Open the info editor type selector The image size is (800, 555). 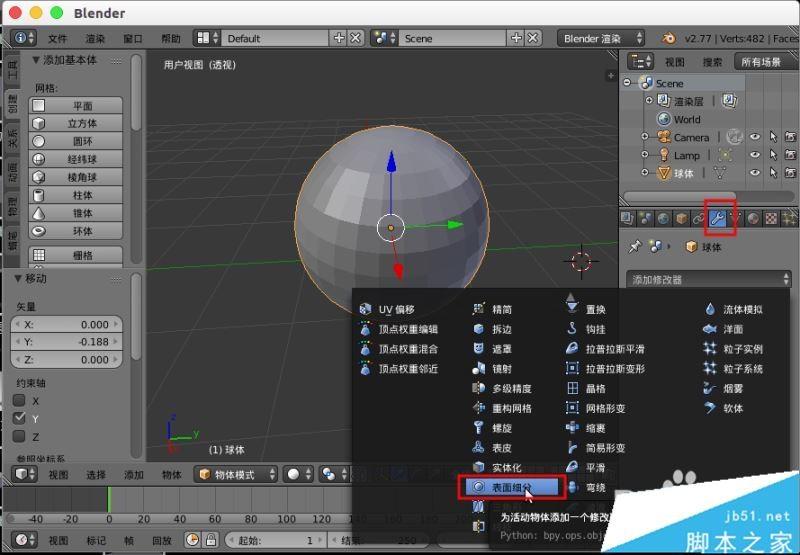[23, 38]
